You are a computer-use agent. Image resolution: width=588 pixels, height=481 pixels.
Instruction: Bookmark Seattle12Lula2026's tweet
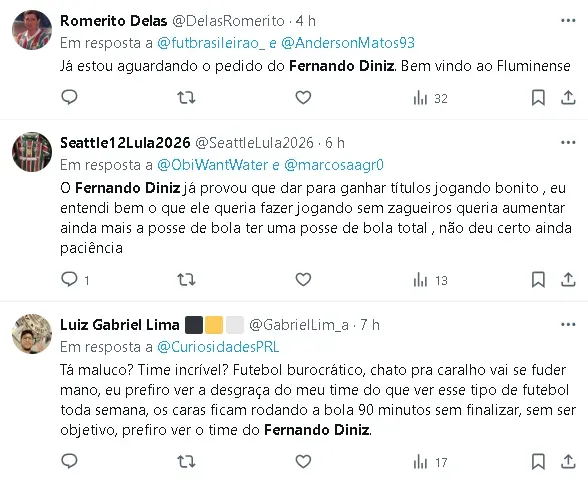(538, 280)
